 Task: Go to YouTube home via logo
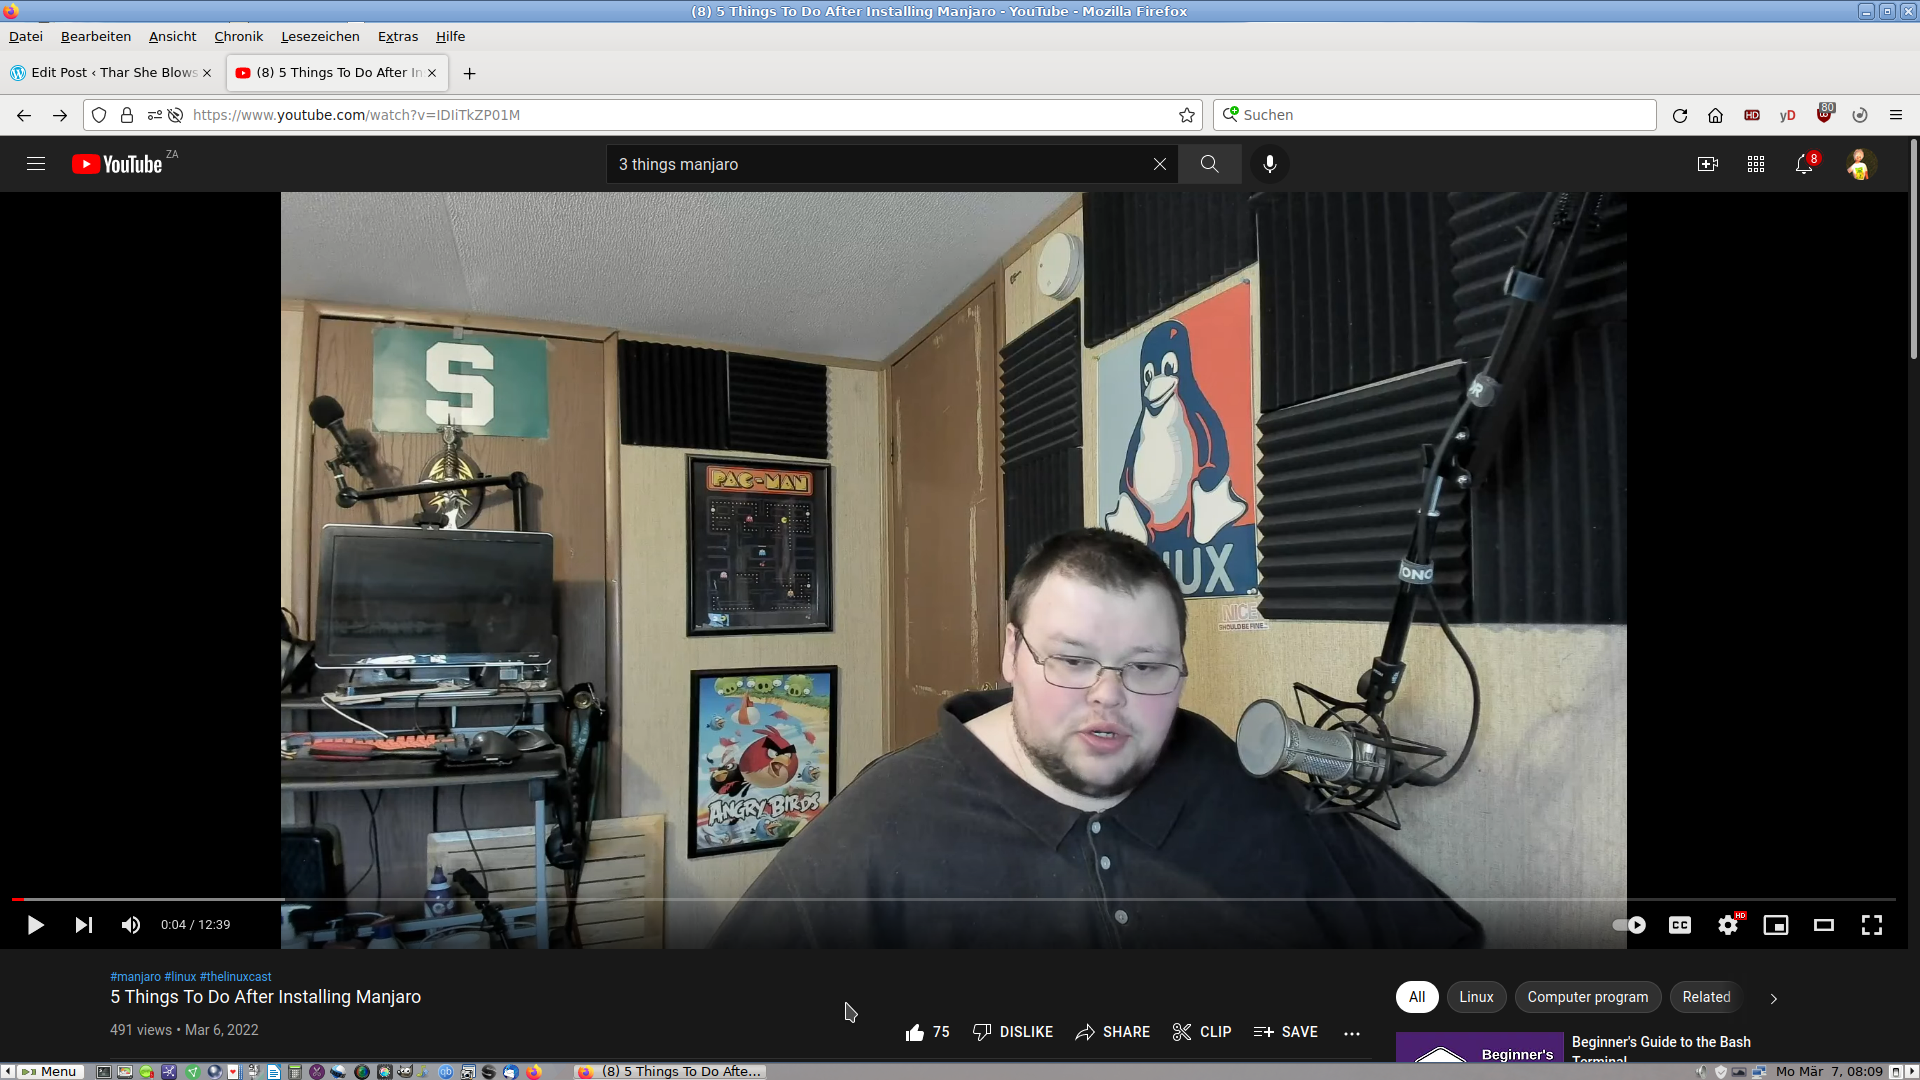(x=117, y=164)
